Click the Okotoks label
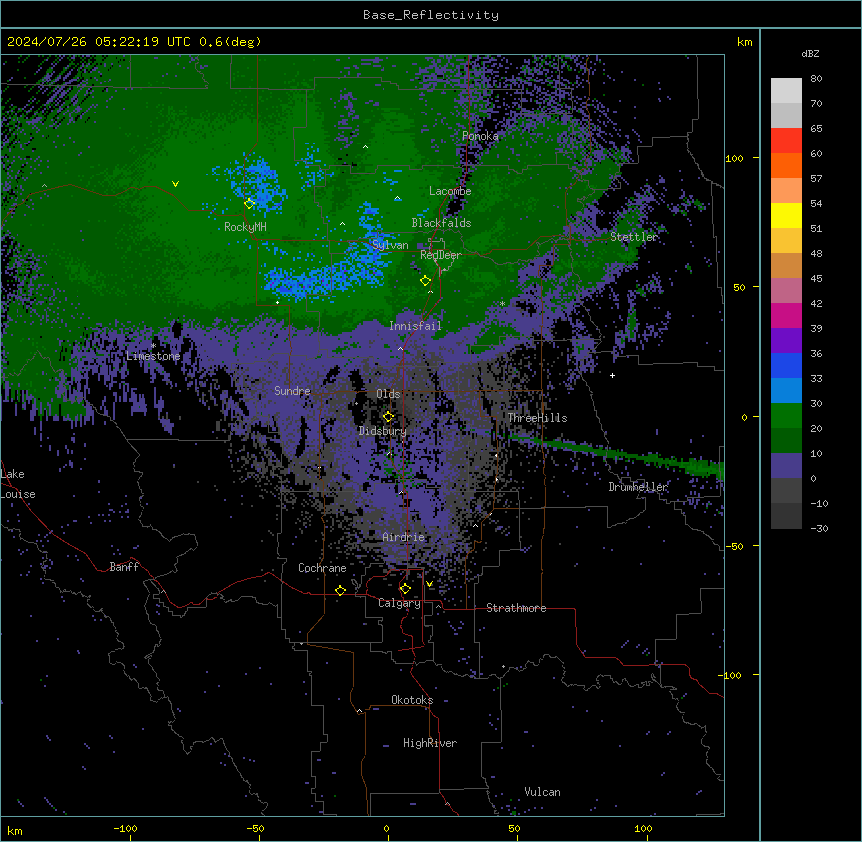The image size is (862, 842). click(x=412, y=700)
